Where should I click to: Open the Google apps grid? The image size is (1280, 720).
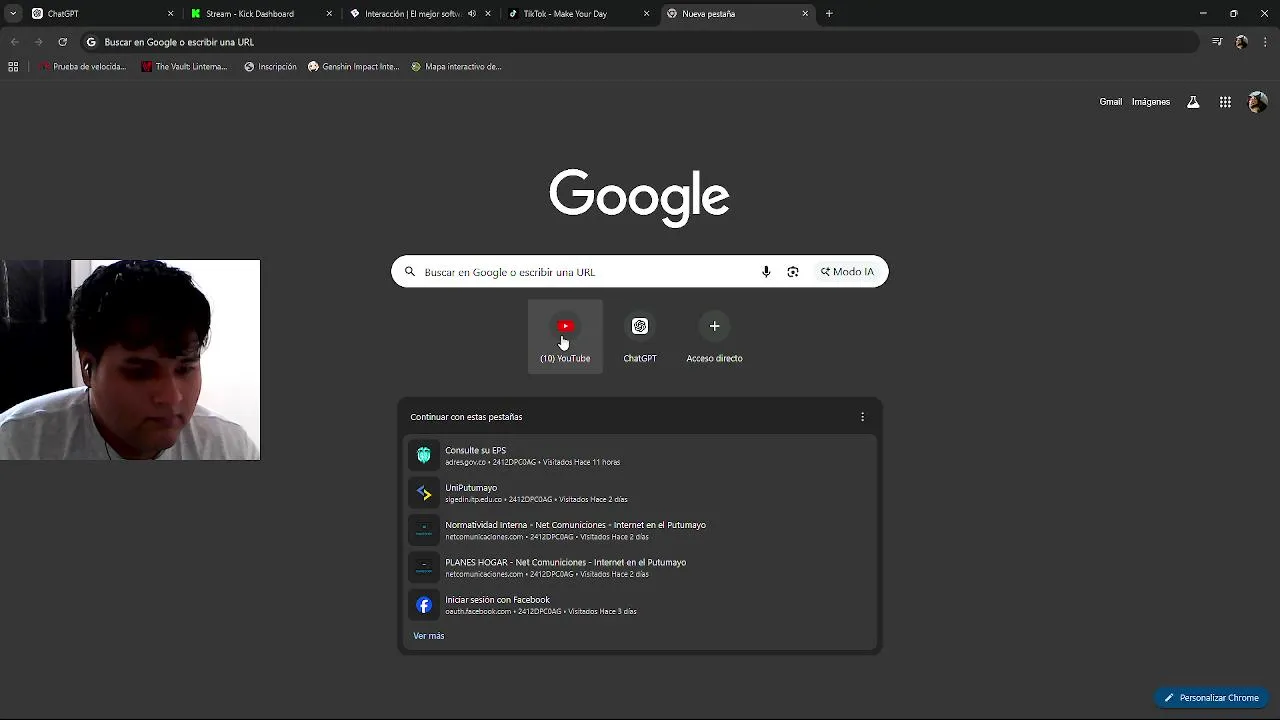[1225, 102]
